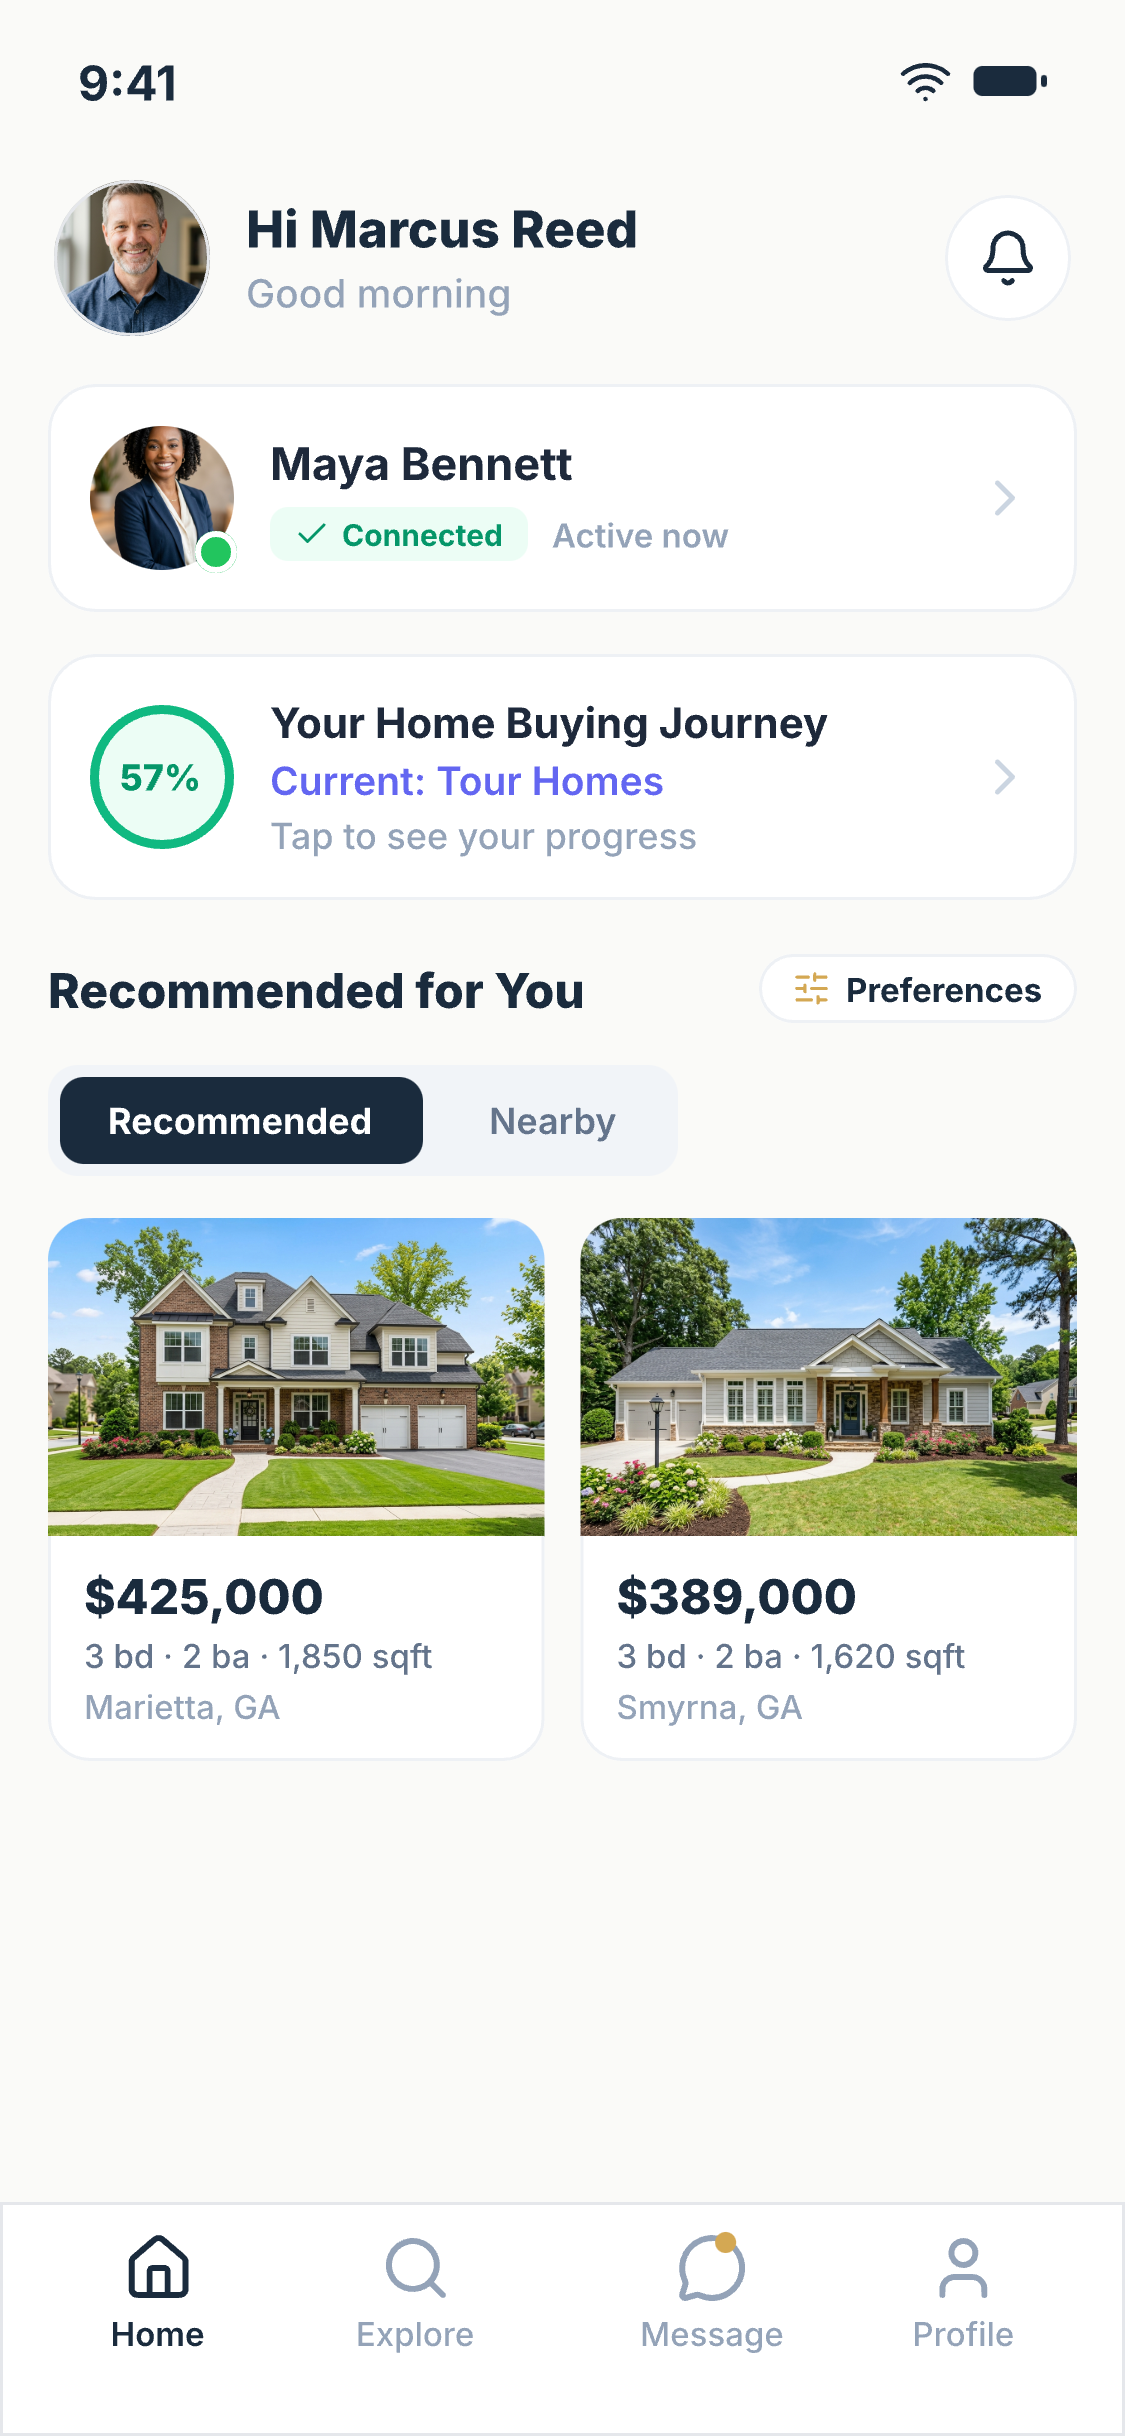
Task: Tap the Connected status badge
Action: [x=399, y=535]
